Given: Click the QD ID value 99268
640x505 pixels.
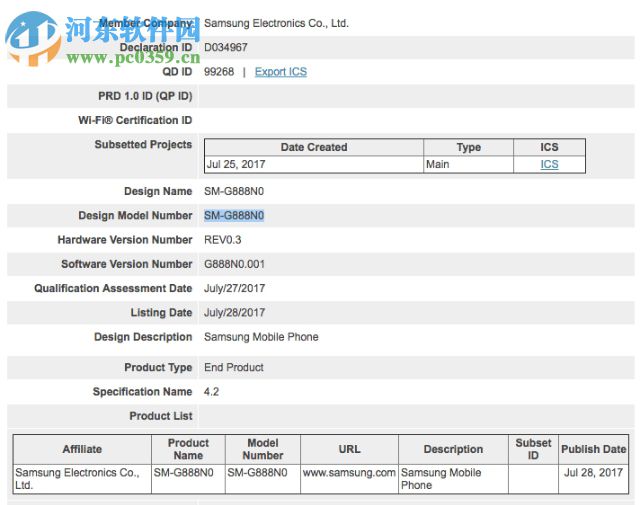Looking at the screenshot, I should point(219,72).
